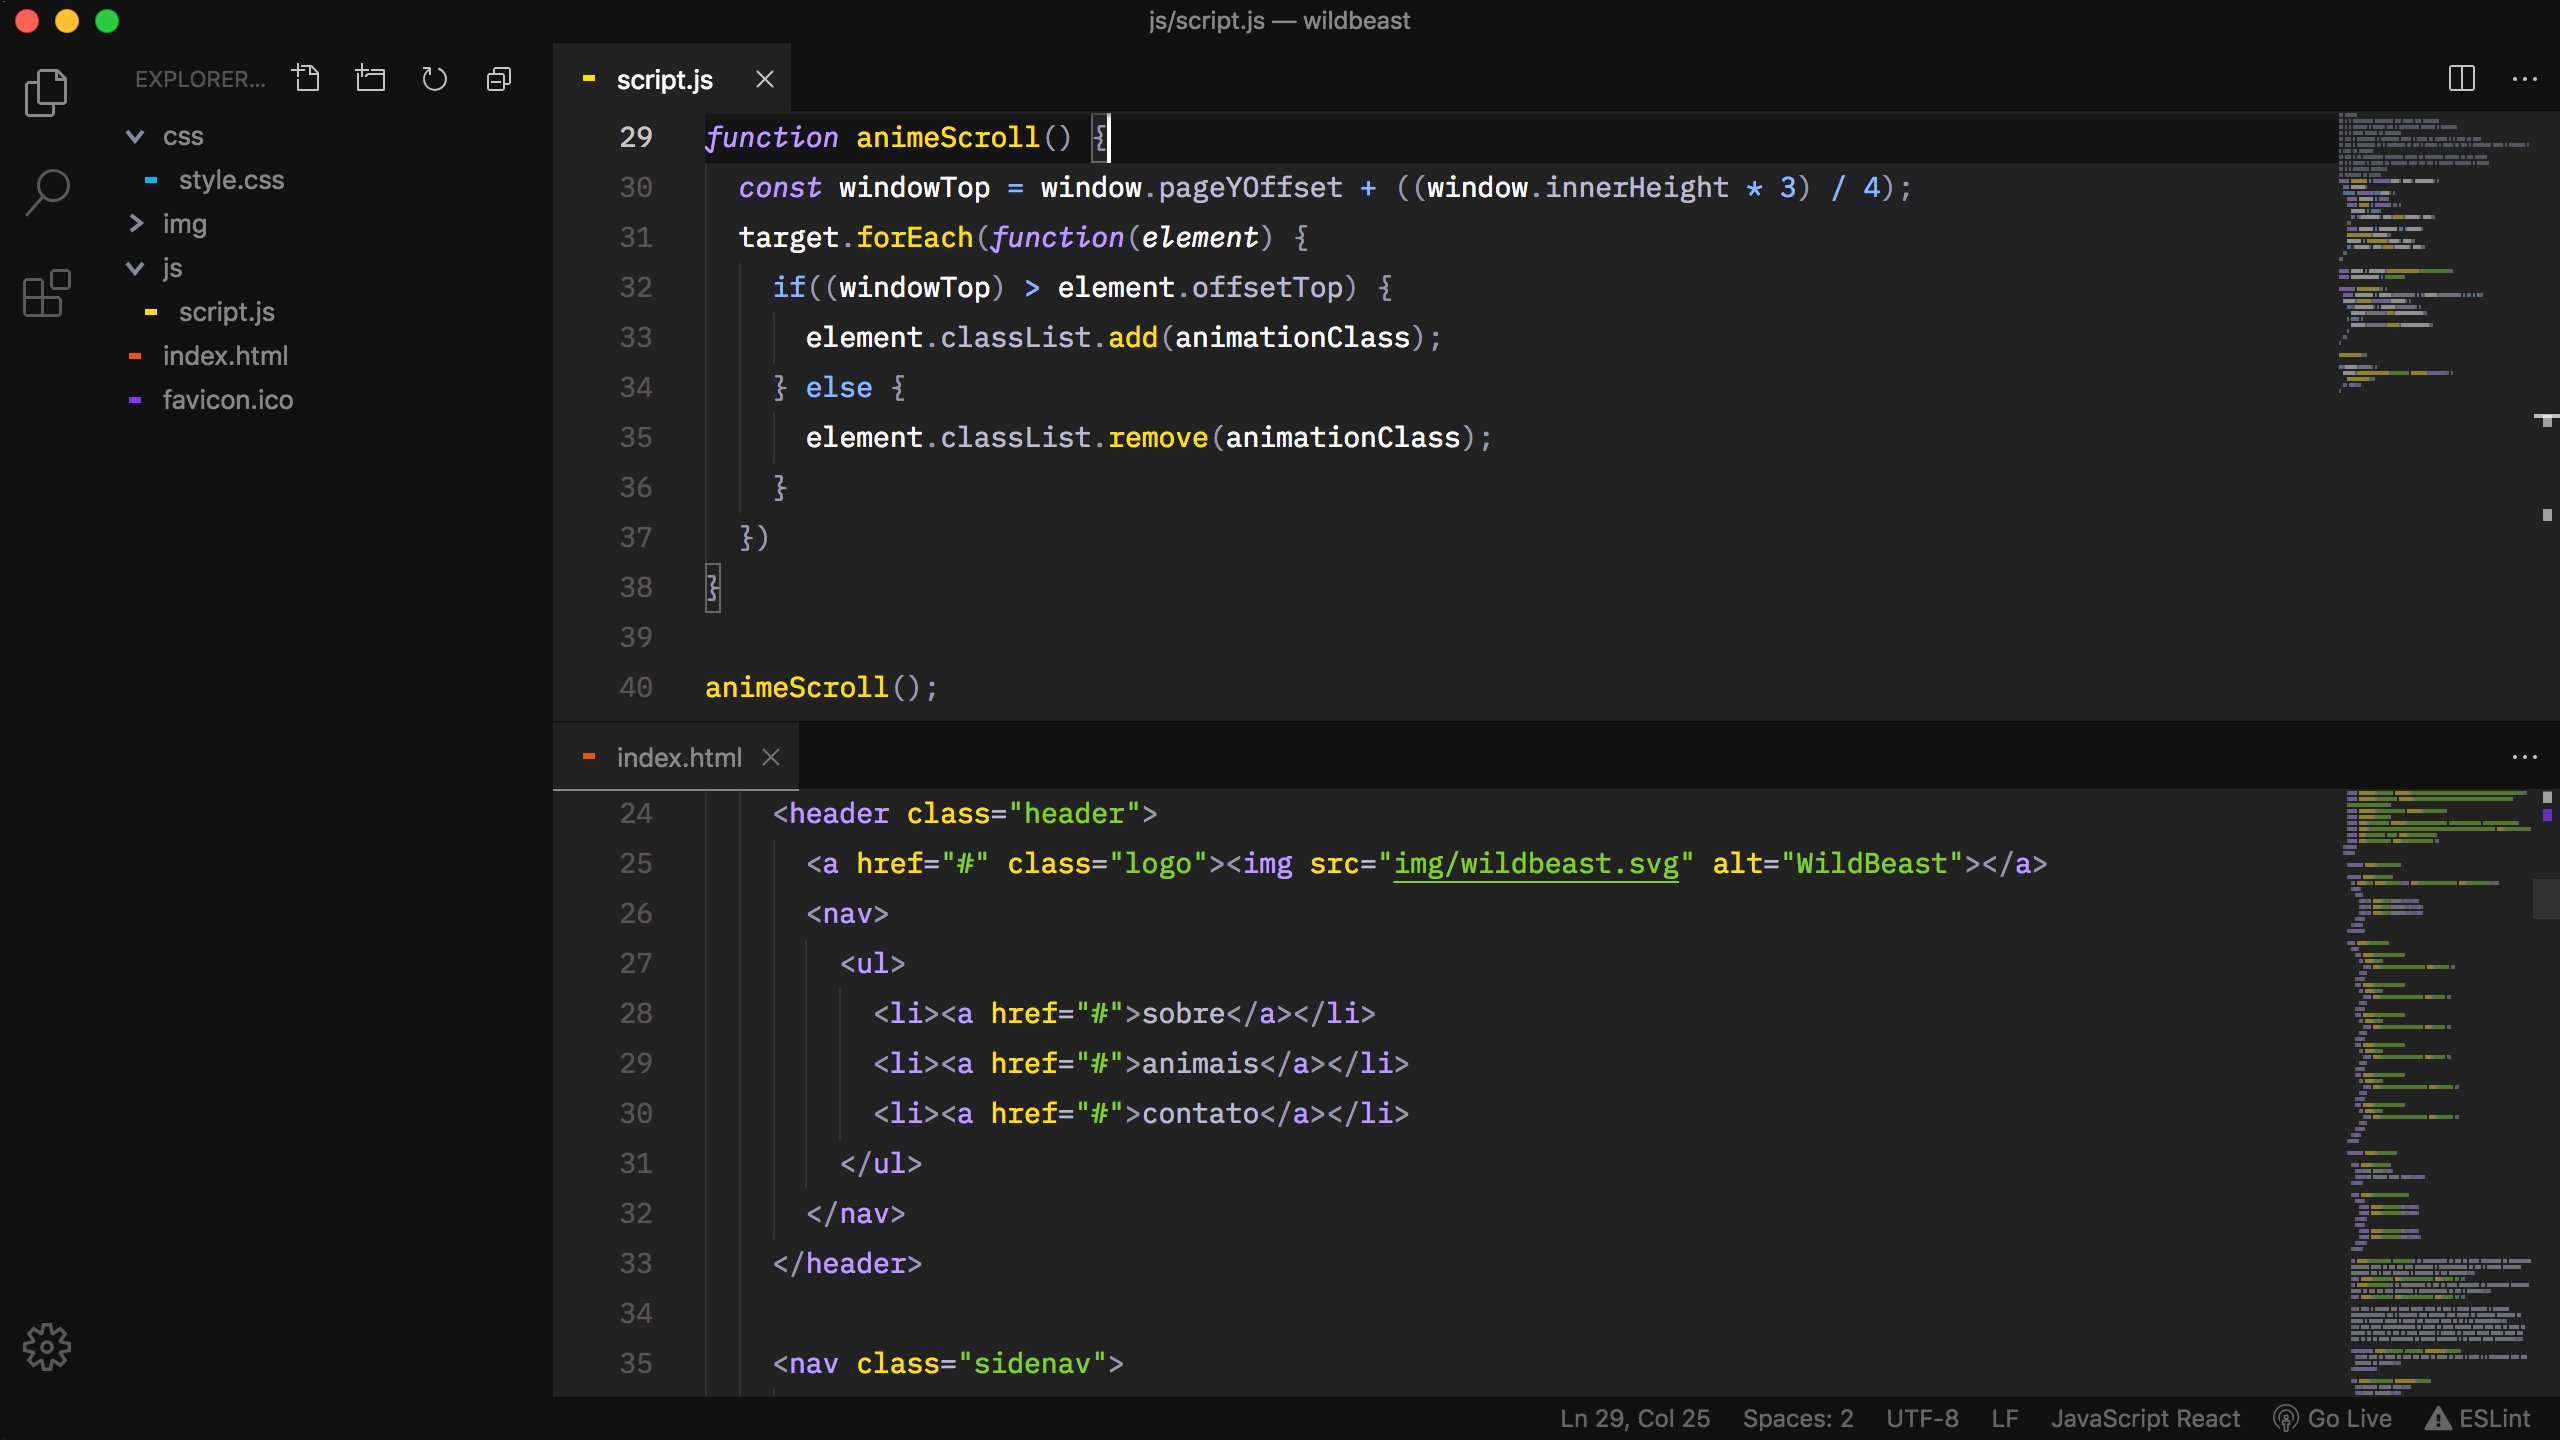Click the New Folder icon
The width and height of the screenshot is (2560, 1440).
[370, 78]
